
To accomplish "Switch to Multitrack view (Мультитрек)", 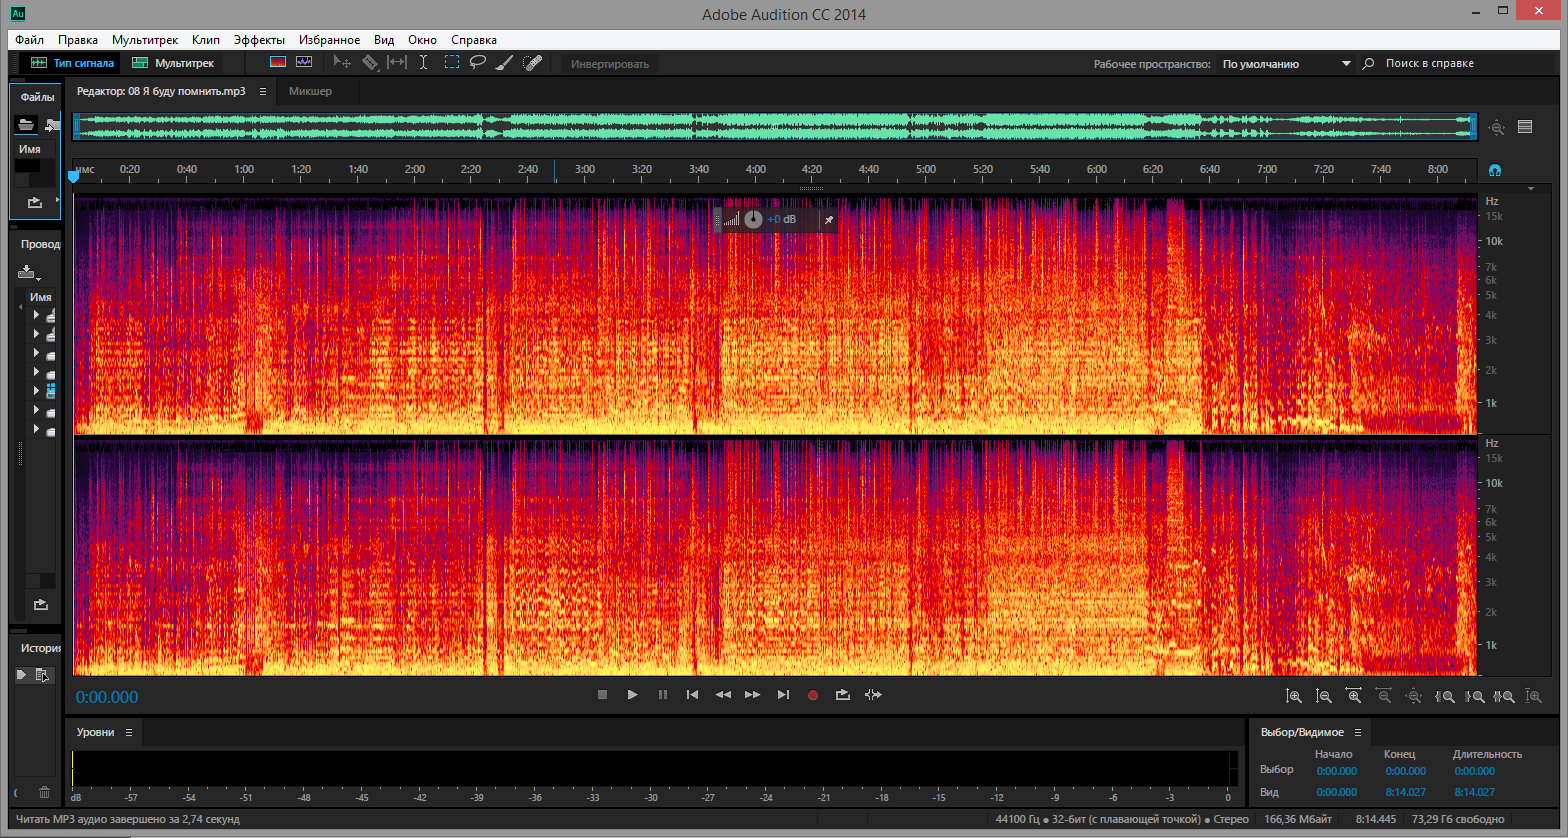I will tap(173, 63).
